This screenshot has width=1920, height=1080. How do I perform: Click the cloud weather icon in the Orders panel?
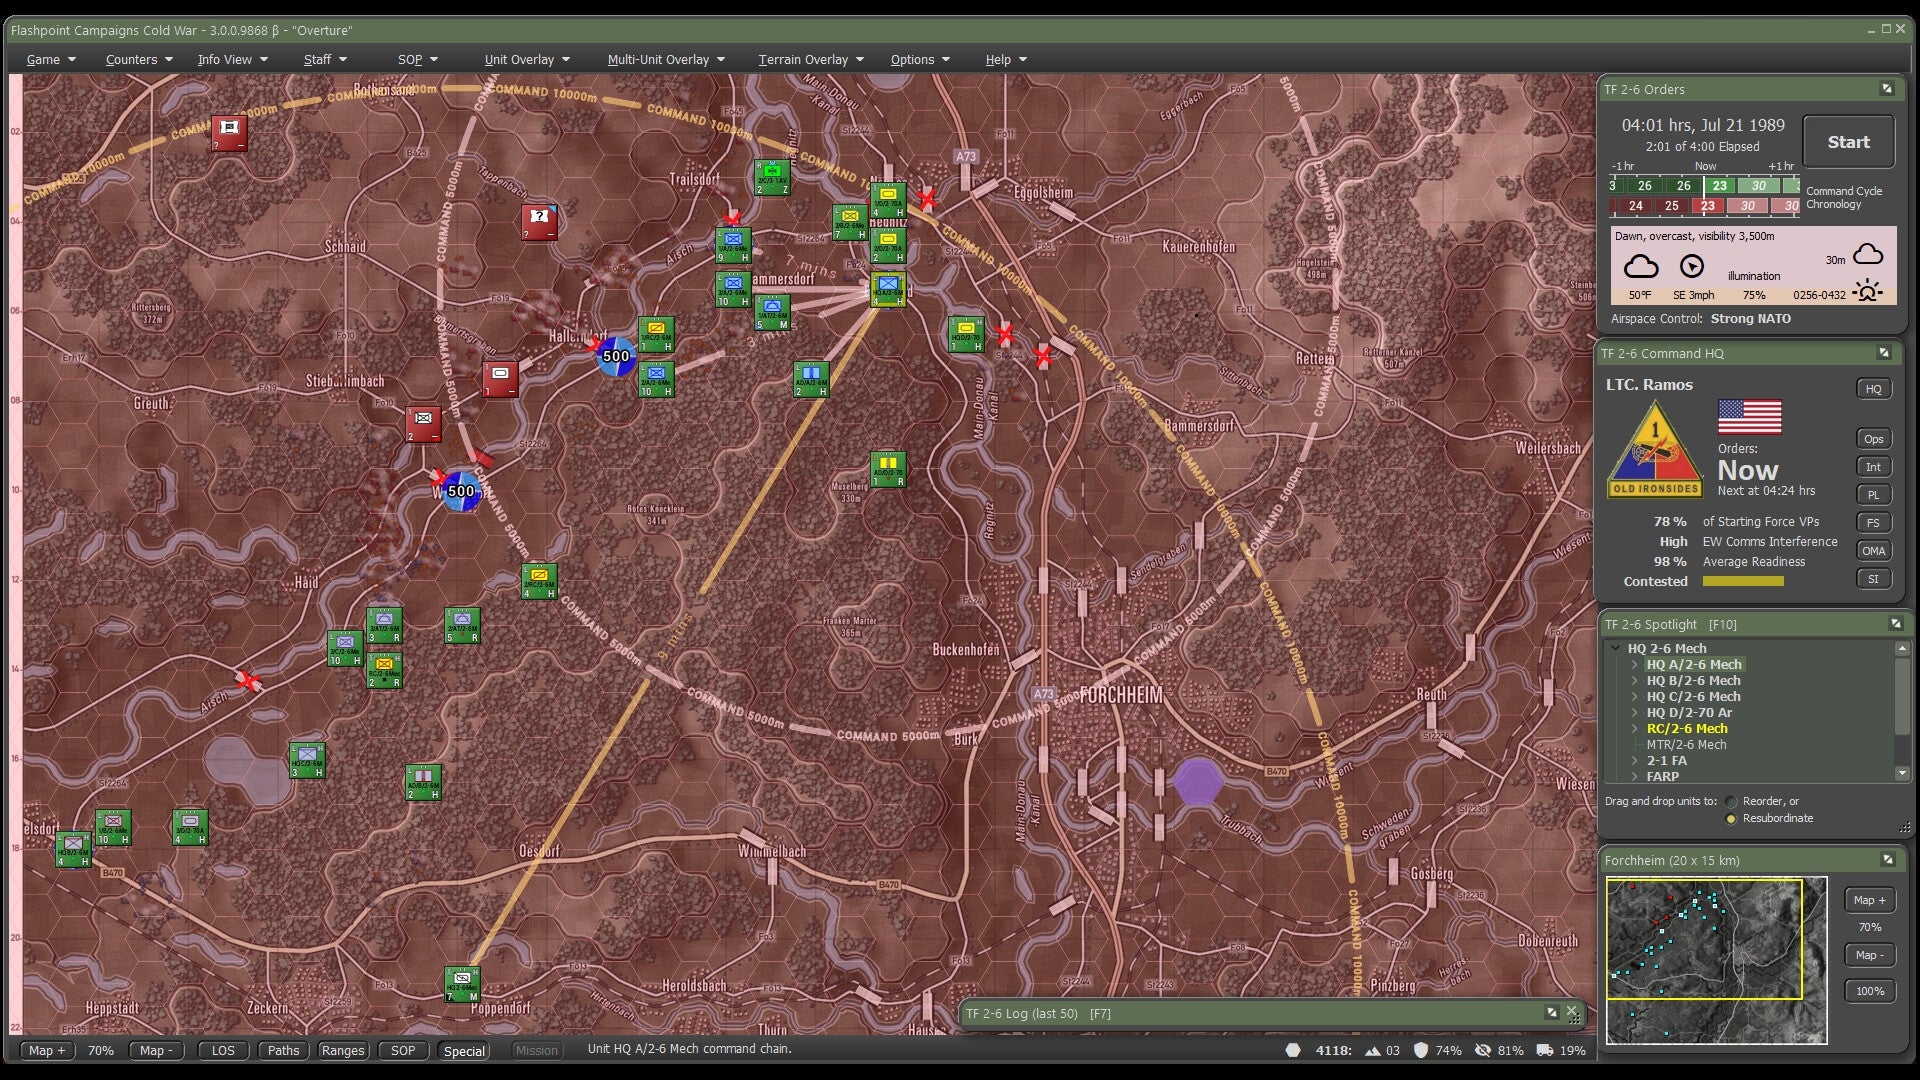click(x=1640, y=266)
